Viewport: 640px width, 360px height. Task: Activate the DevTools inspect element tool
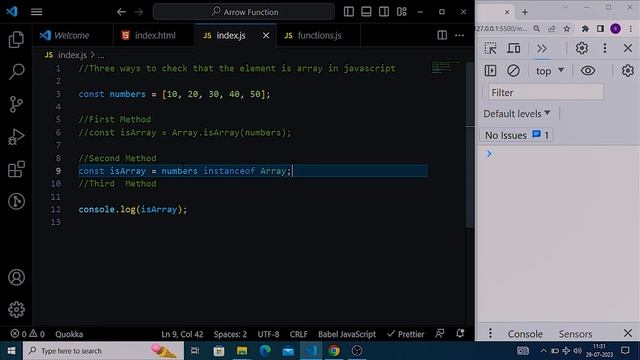[x=490, y=48]
